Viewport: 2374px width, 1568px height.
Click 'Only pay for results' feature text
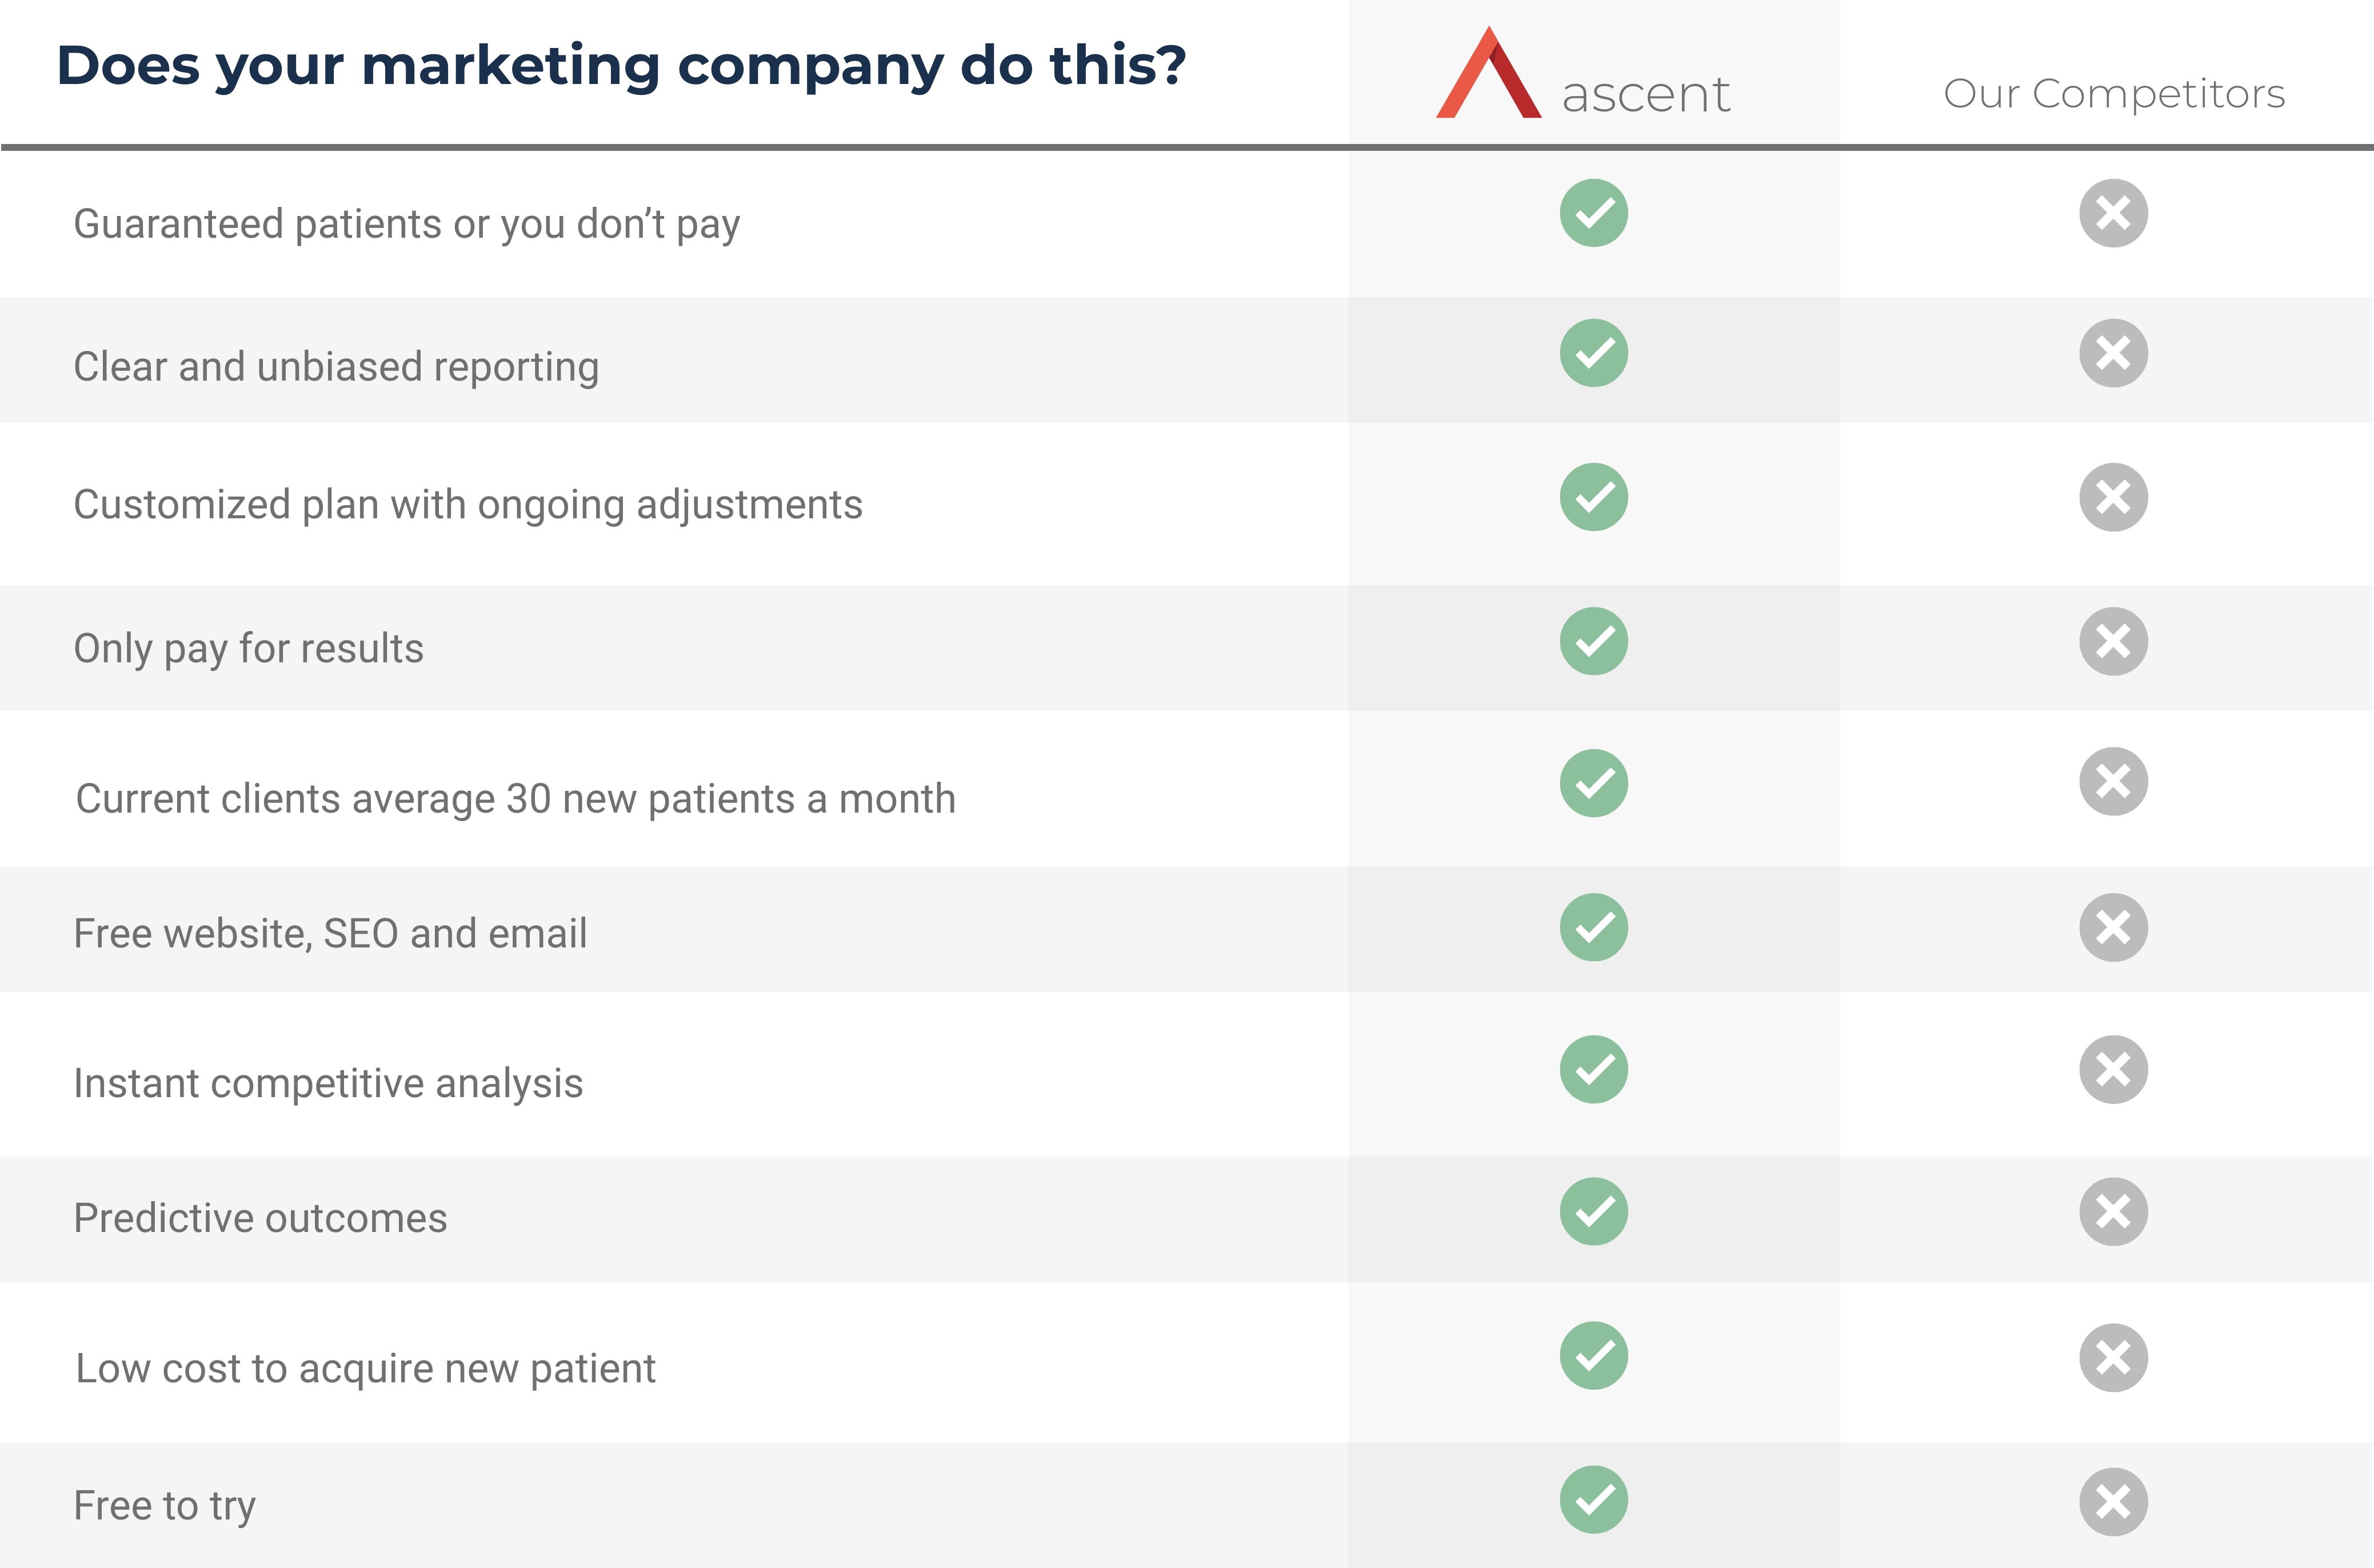click(248, 648)
